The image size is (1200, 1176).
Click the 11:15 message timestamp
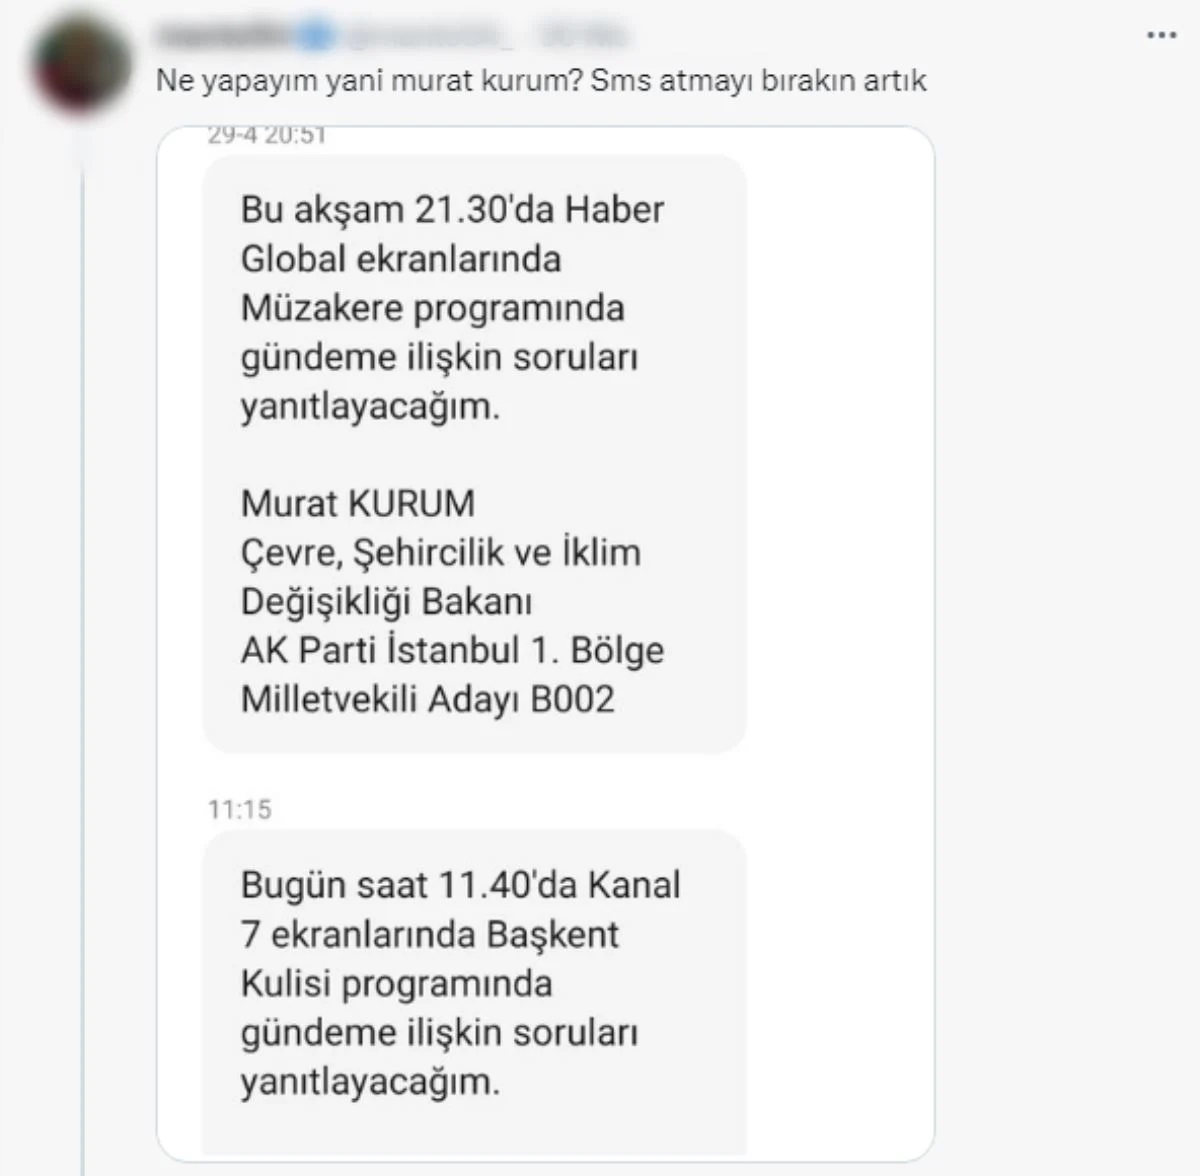pyautogui.click(x=240, y=809)
